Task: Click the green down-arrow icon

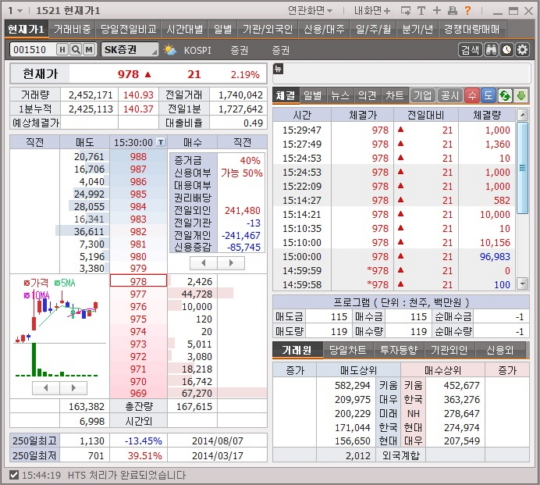Action: click(x=521, y=95)
